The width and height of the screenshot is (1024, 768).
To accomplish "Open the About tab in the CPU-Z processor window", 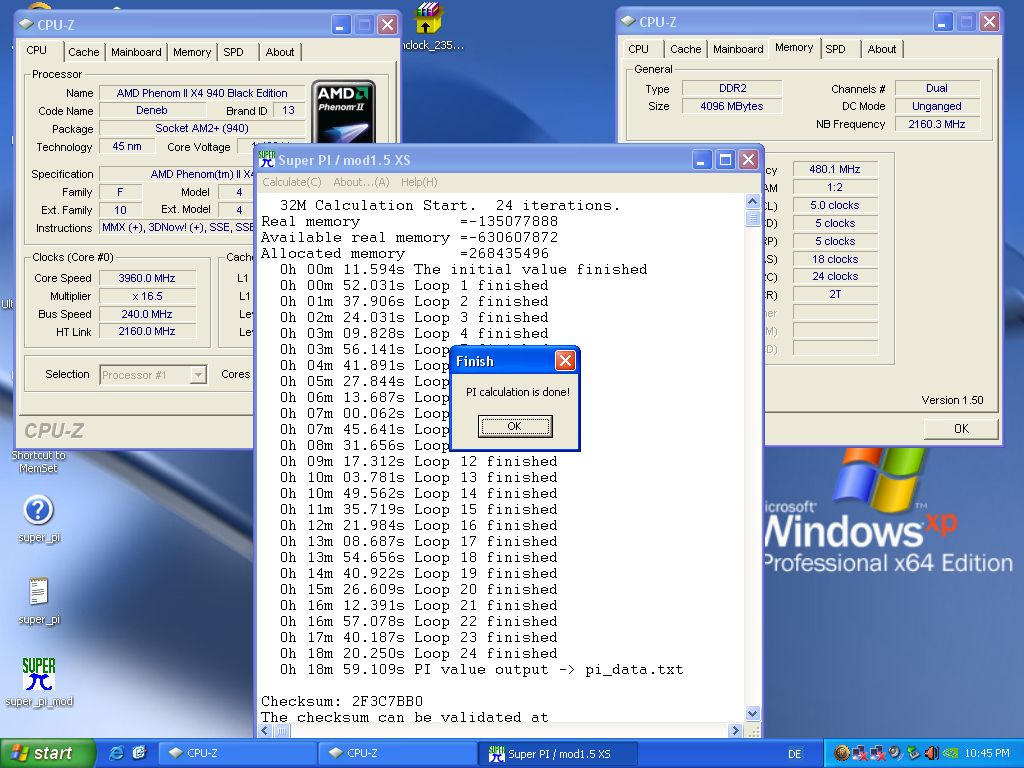I will pyautogui.click(x=280, y=52).
